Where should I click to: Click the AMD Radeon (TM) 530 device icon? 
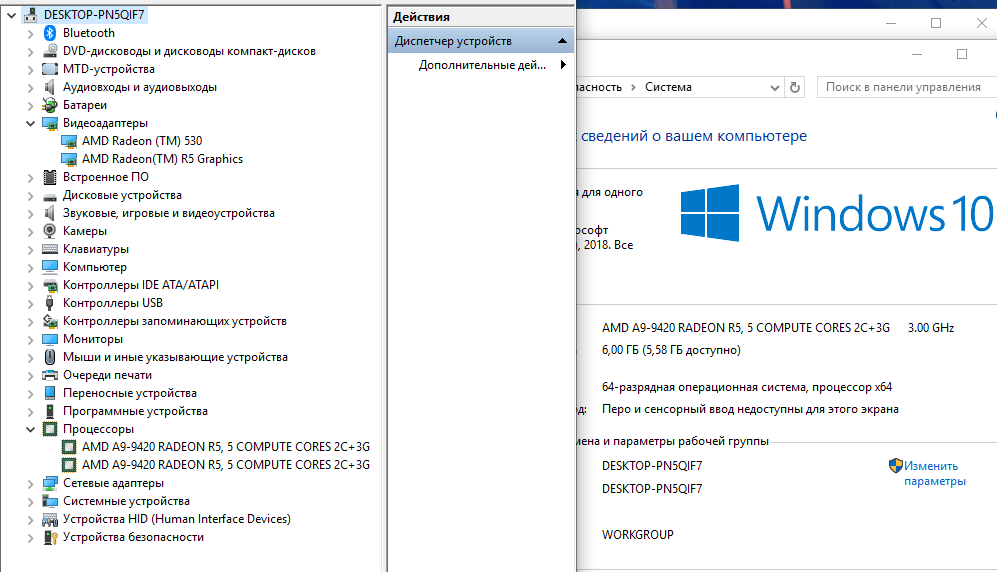pos(69,141)
